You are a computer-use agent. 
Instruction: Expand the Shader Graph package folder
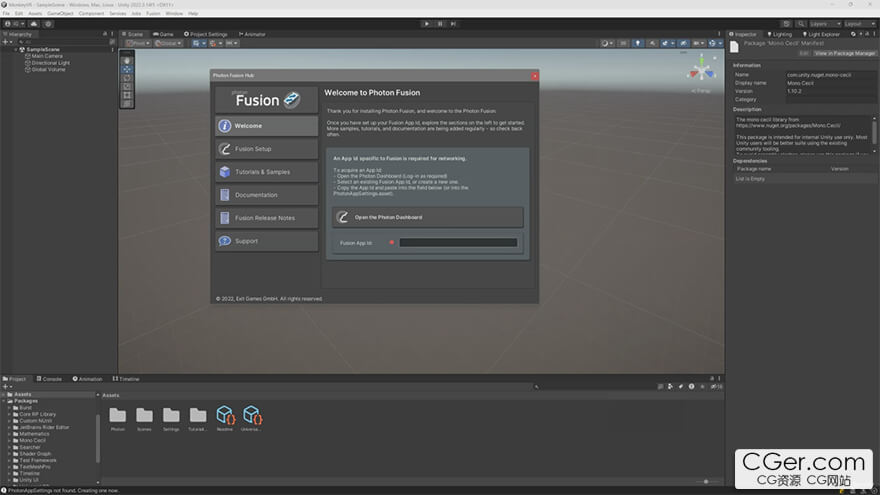10,453
